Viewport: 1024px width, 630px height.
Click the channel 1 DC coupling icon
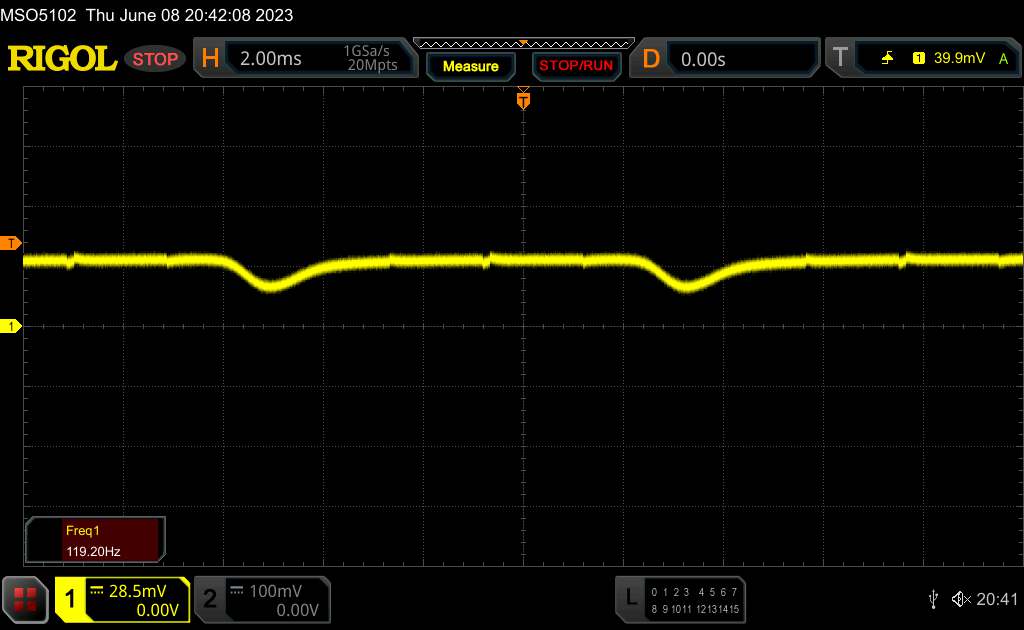(97, 591)
